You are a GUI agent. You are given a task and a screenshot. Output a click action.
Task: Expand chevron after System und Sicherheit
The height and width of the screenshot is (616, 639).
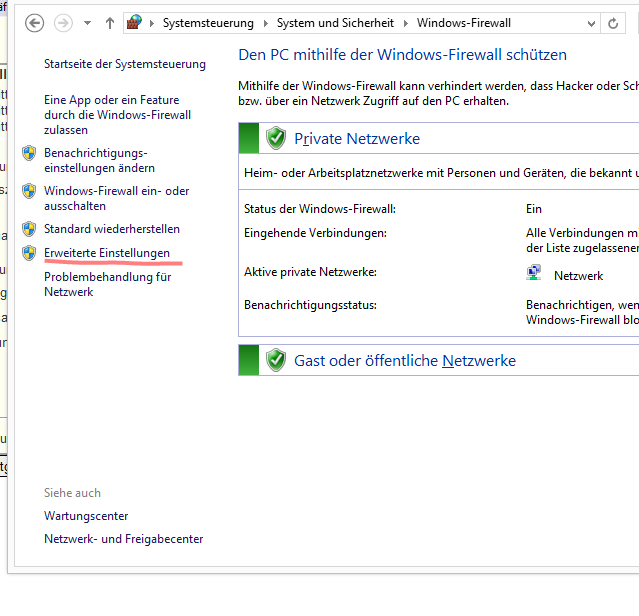(x=405, y=23)
